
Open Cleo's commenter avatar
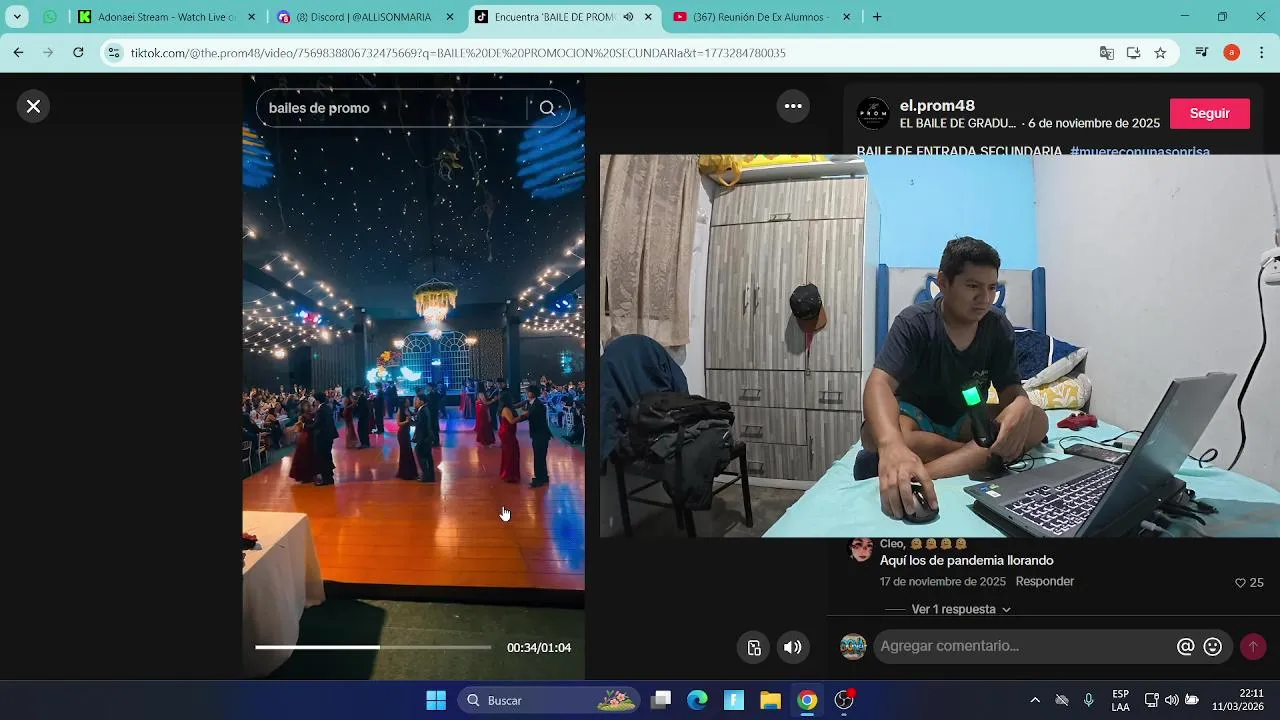click(860, 549)
